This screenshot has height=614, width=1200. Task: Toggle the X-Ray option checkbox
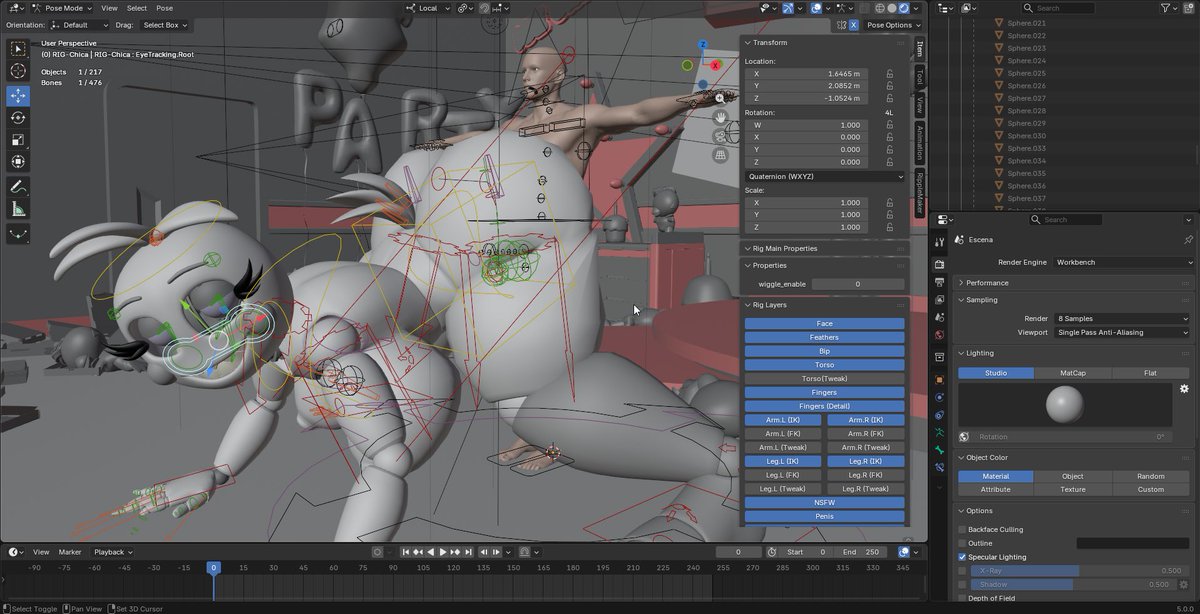[962, 571]
